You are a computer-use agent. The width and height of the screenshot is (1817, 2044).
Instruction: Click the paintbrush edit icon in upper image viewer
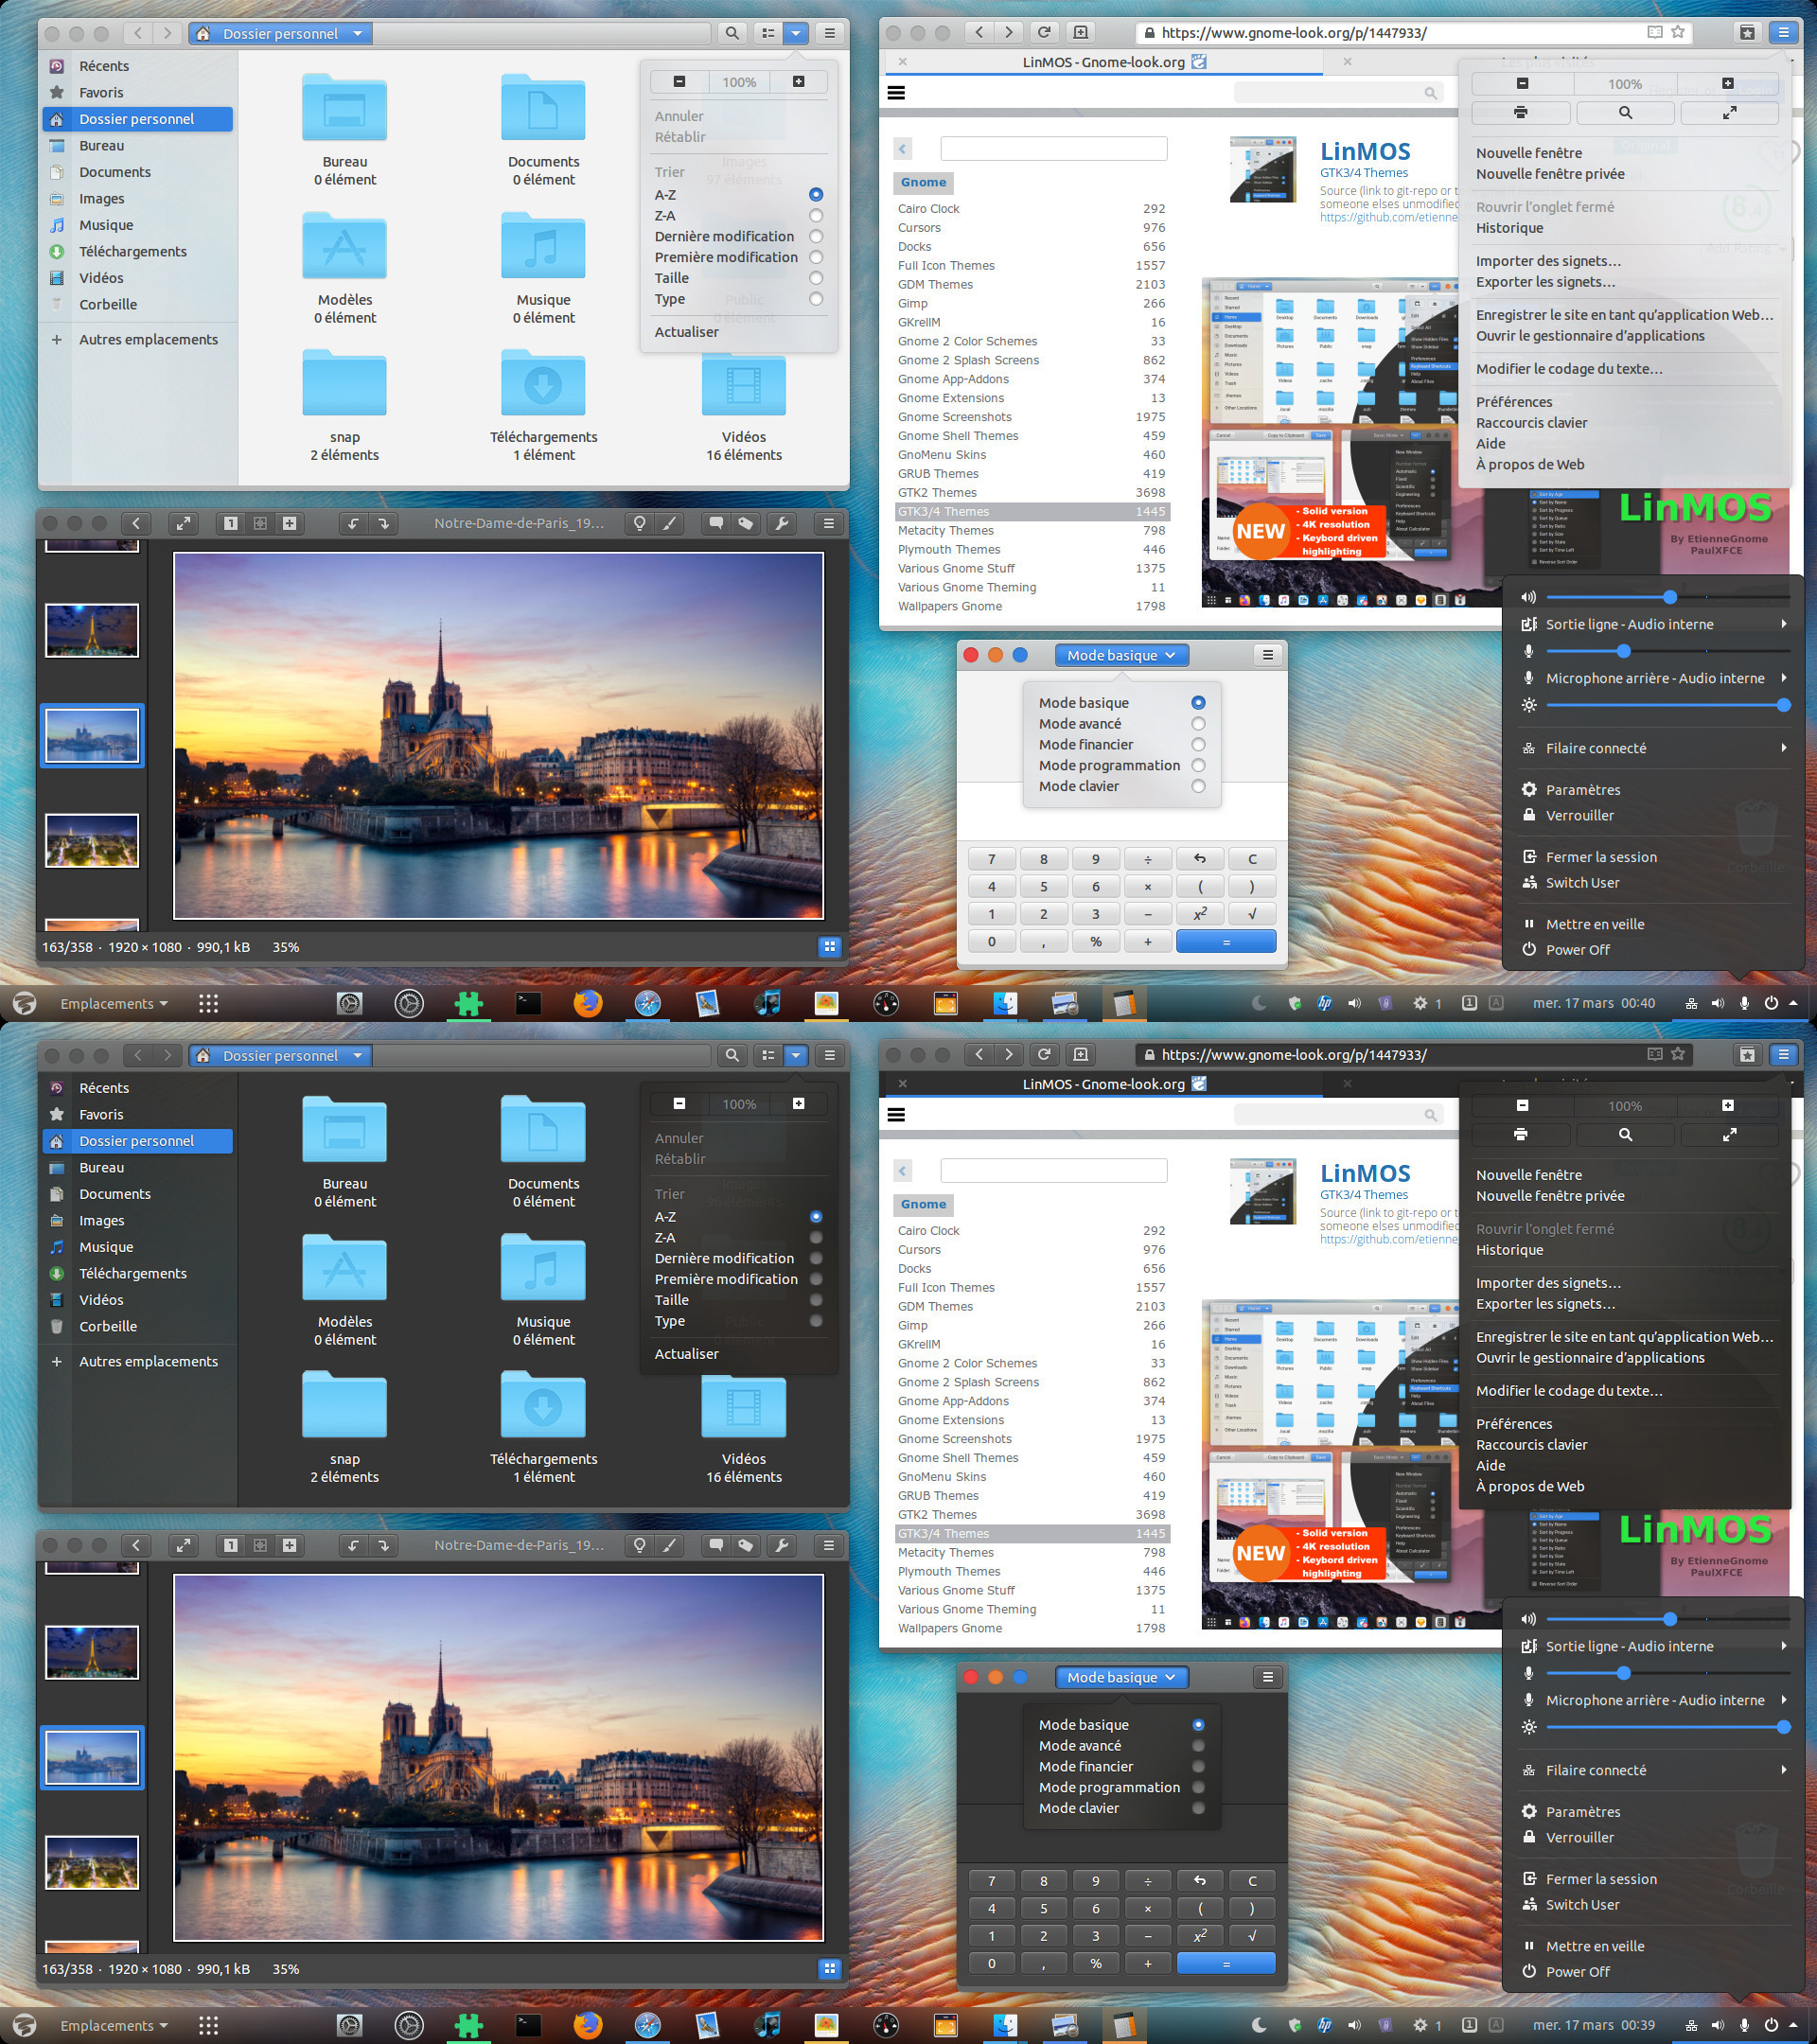(x=669, y=523)
